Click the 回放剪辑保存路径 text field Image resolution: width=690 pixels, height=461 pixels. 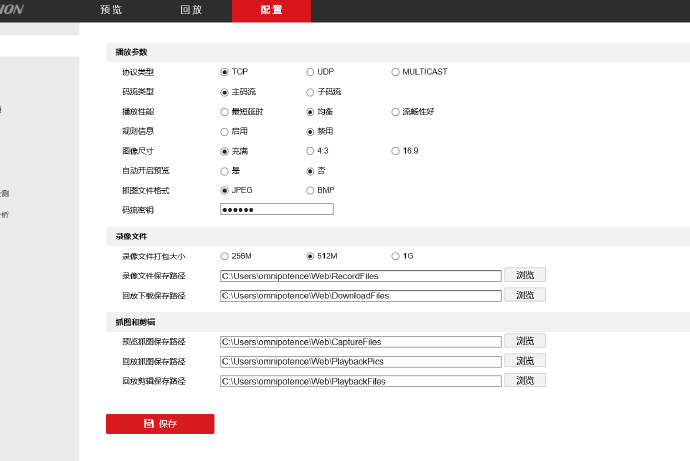click(360, 381)
